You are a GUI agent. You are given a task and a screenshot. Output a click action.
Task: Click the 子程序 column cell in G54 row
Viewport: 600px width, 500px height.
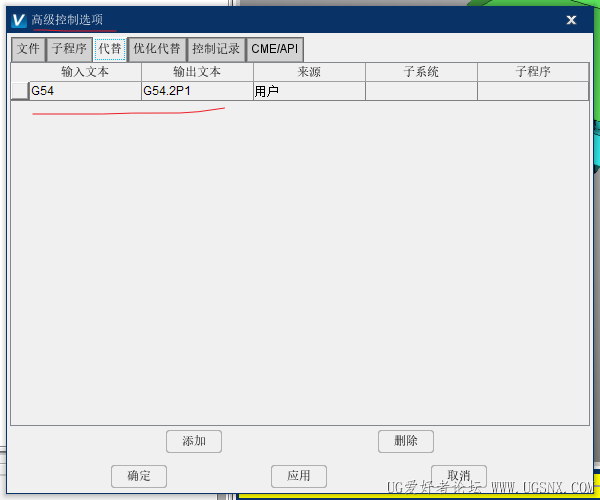(x=533, y=91)
